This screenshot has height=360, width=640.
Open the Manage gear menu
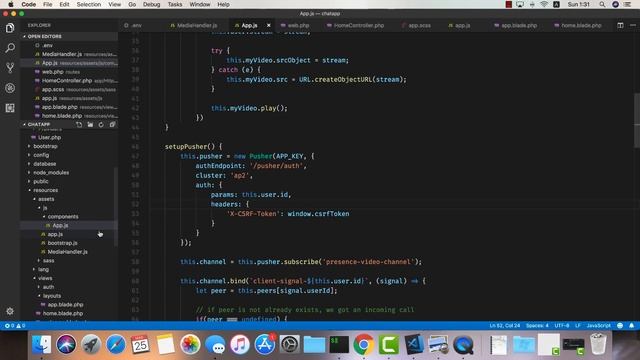tap(10, 311)
